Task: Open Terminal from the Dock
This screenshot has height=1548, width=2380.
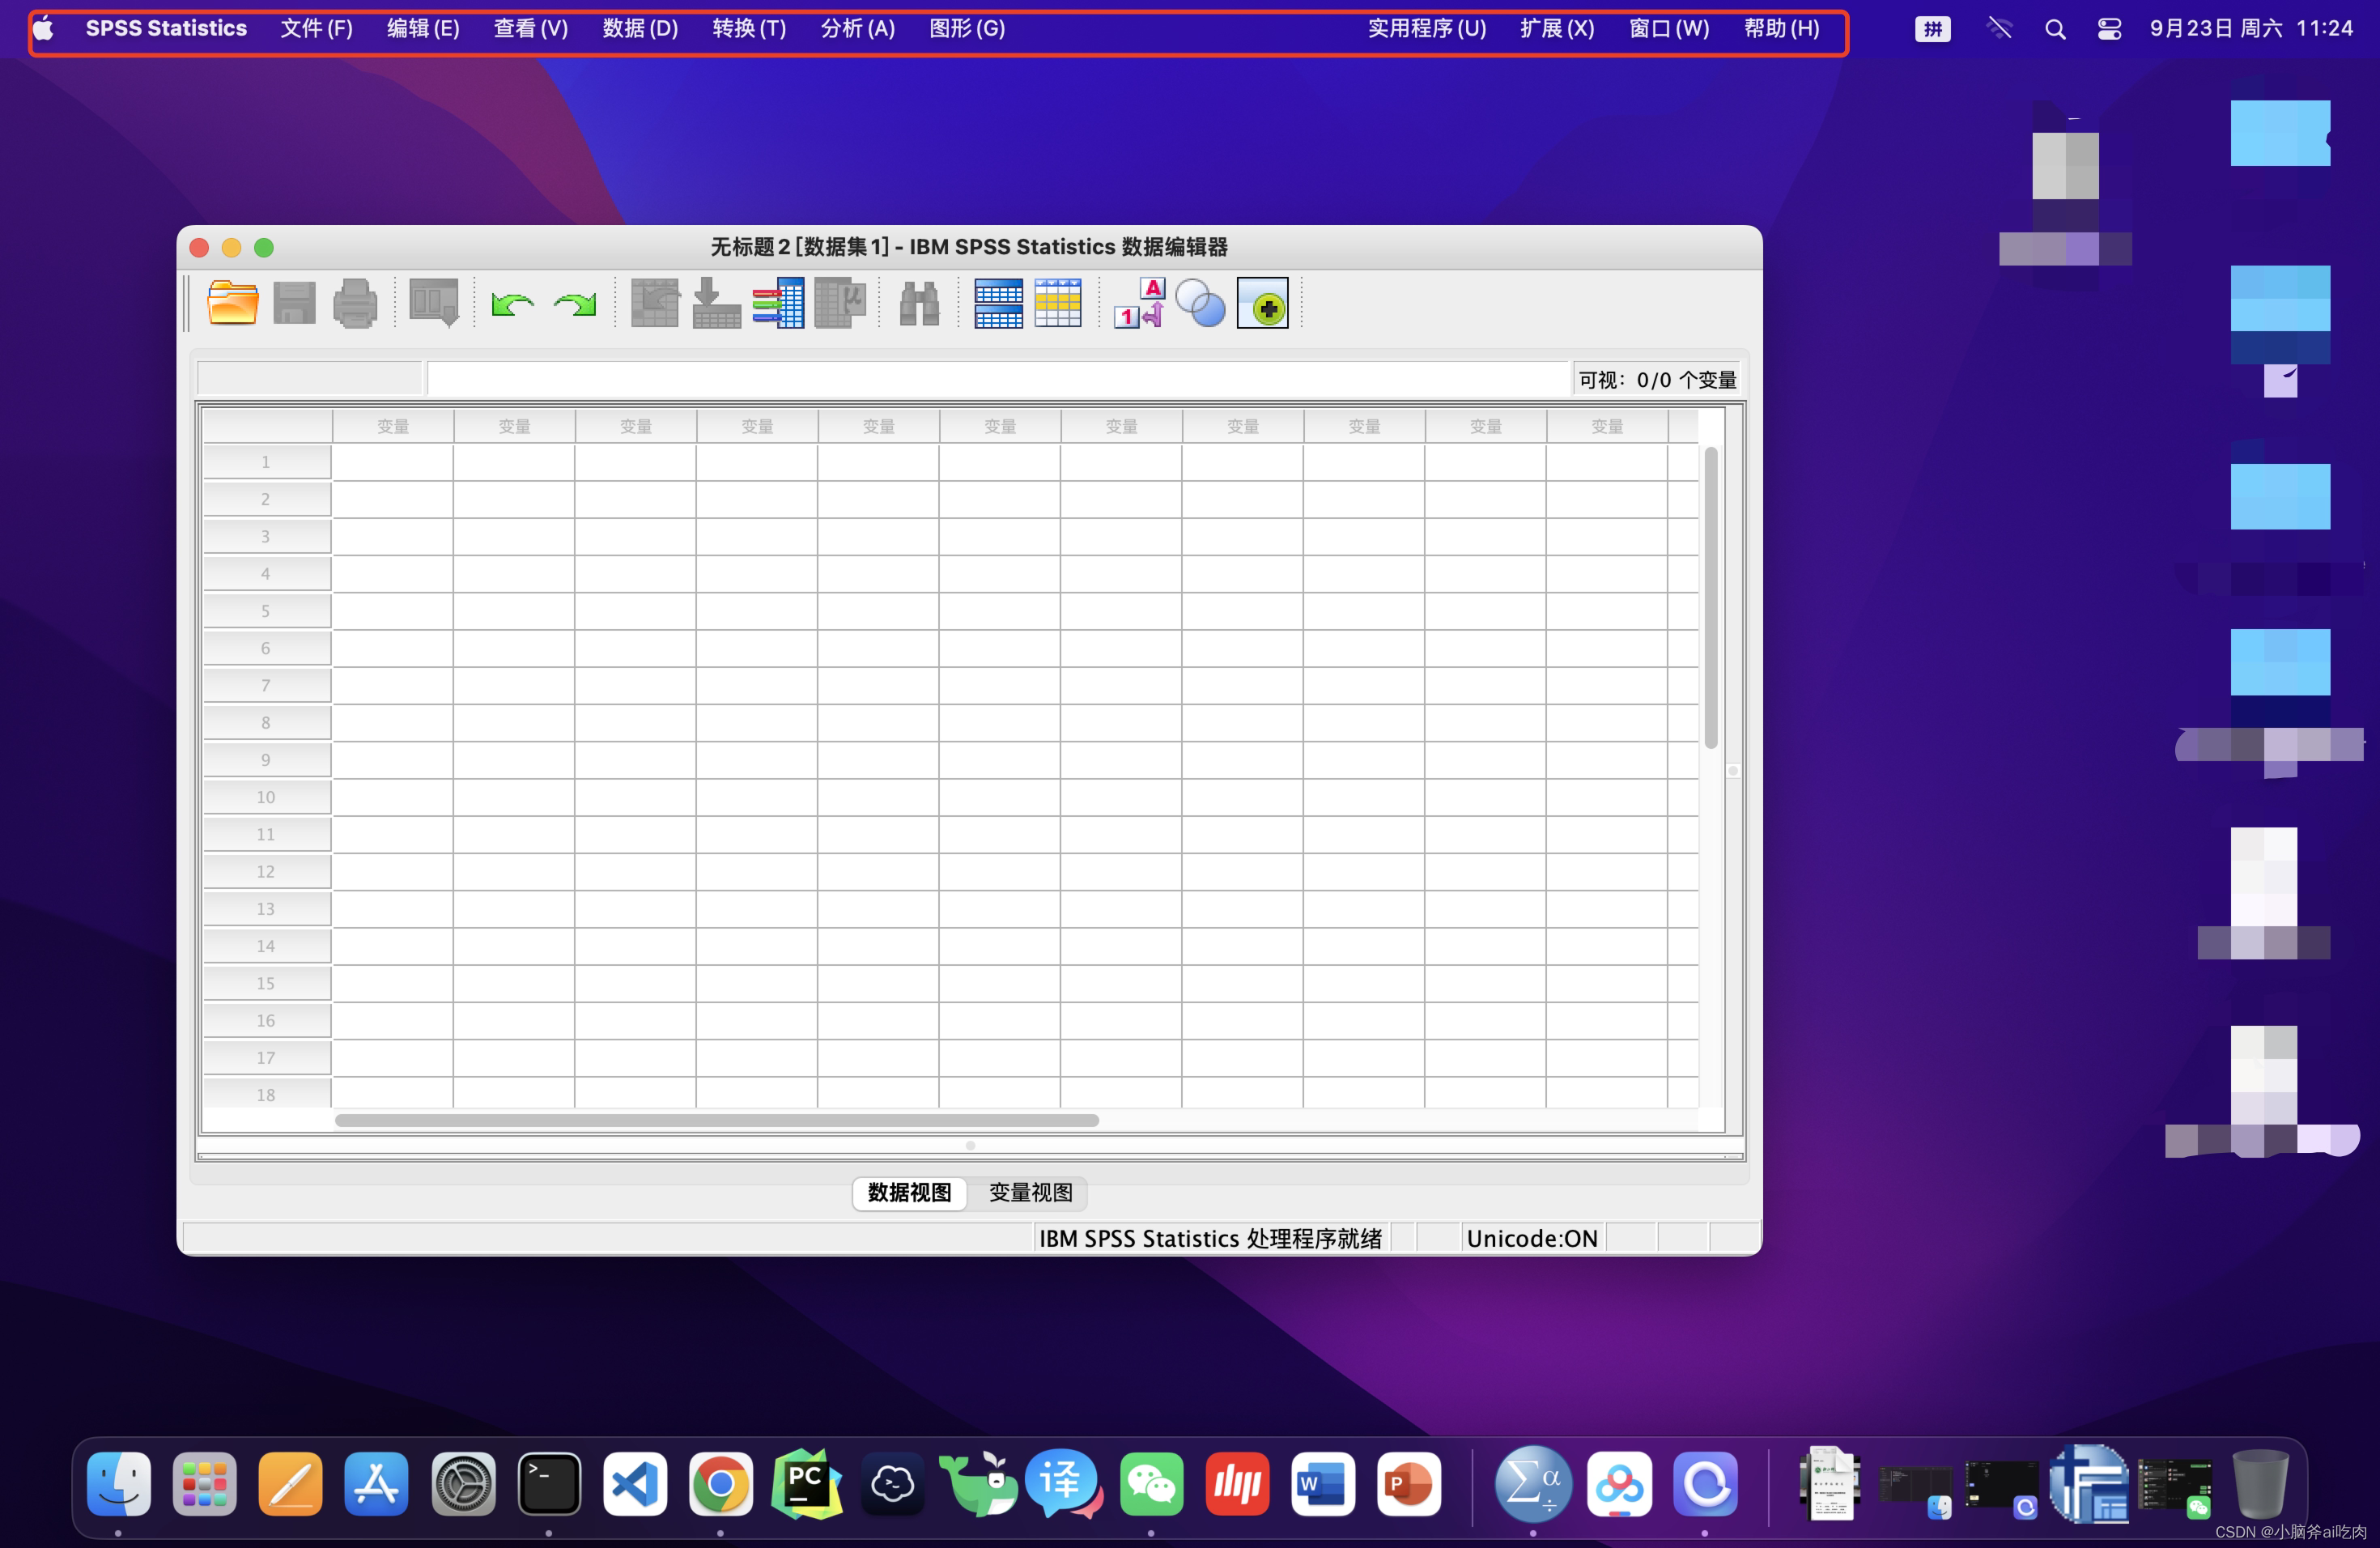Action: 549,1483
